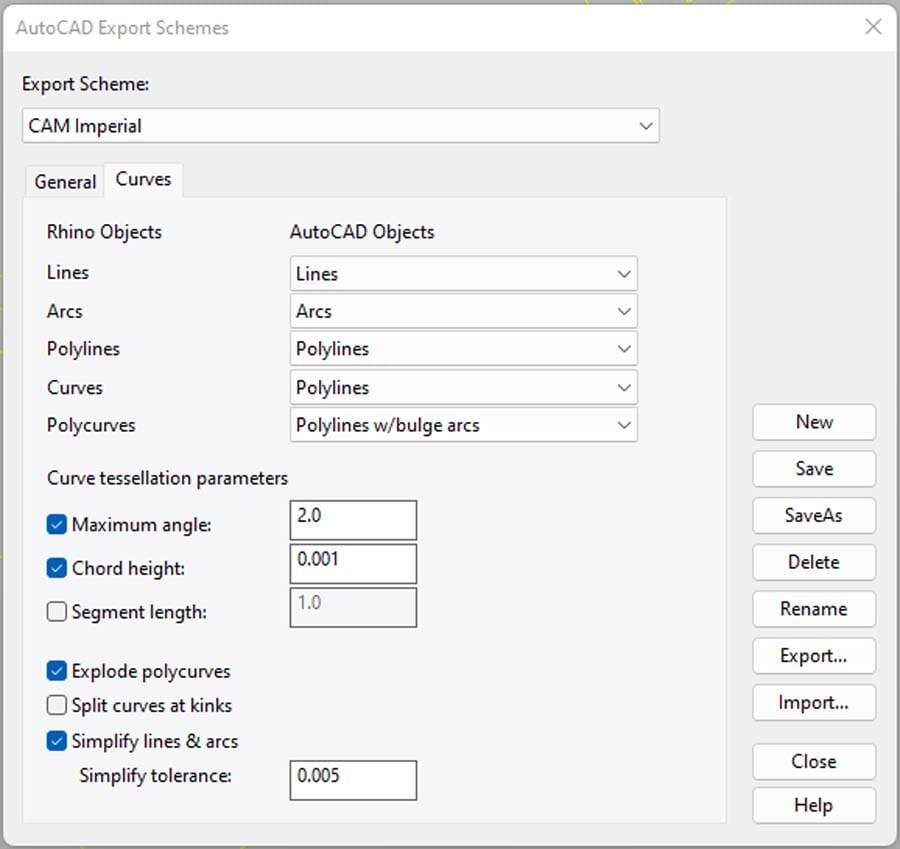
Task: Disable Simplify lines & arcs
Action: 55,740
